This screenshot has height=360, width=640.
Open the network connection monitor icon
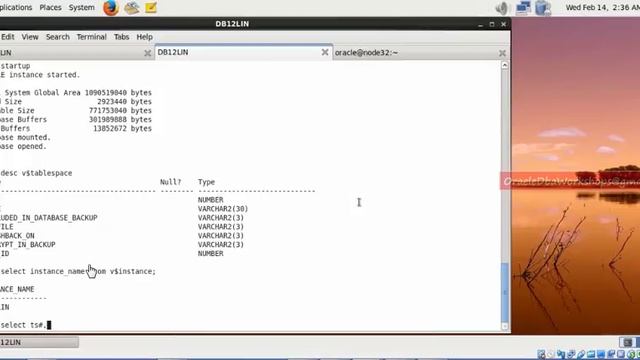coord(523,8)
